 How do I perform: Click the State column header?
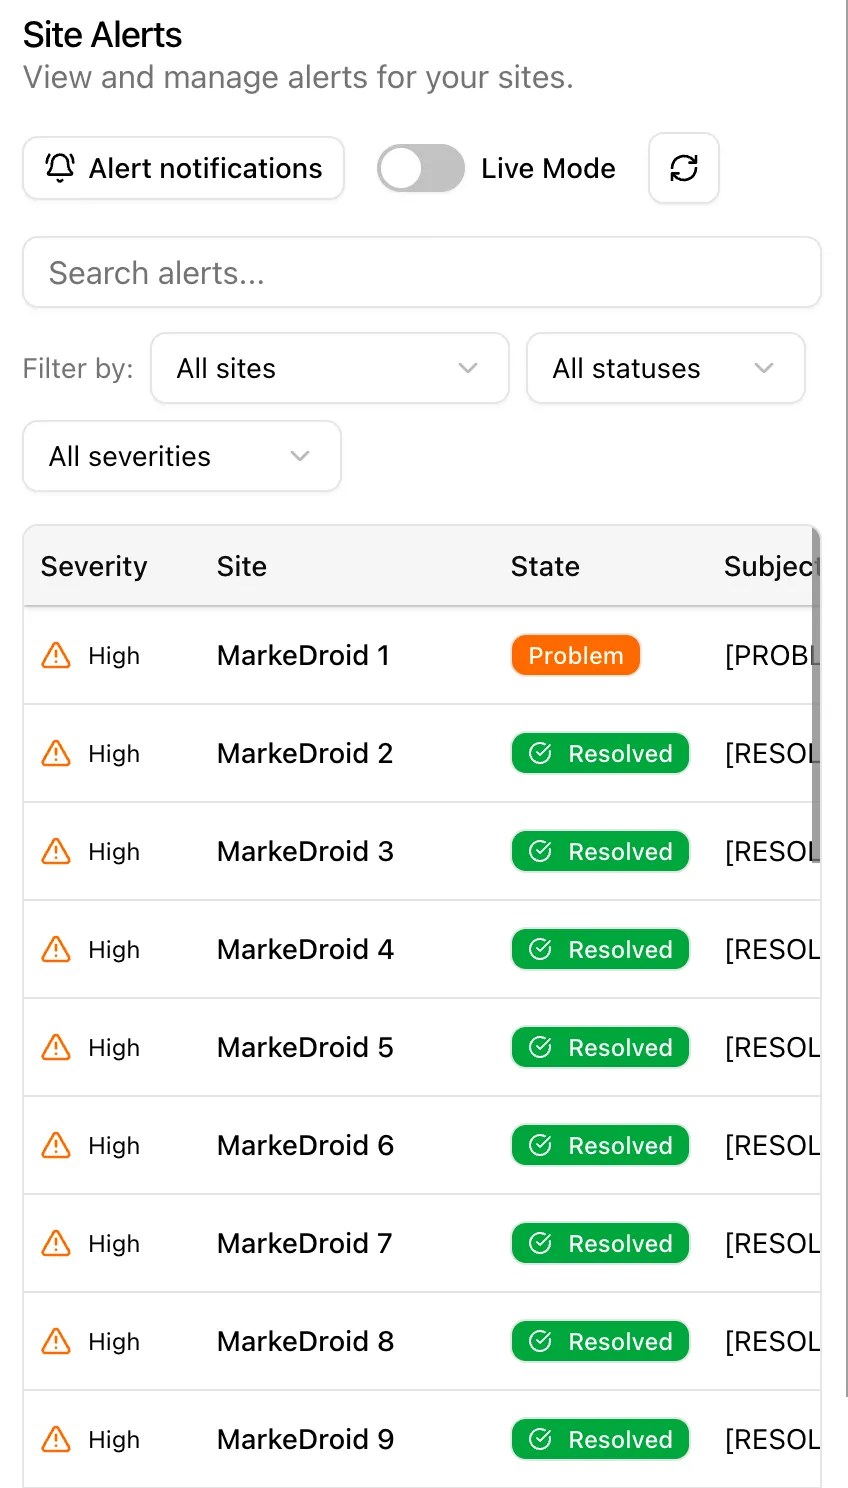point(545,566)
